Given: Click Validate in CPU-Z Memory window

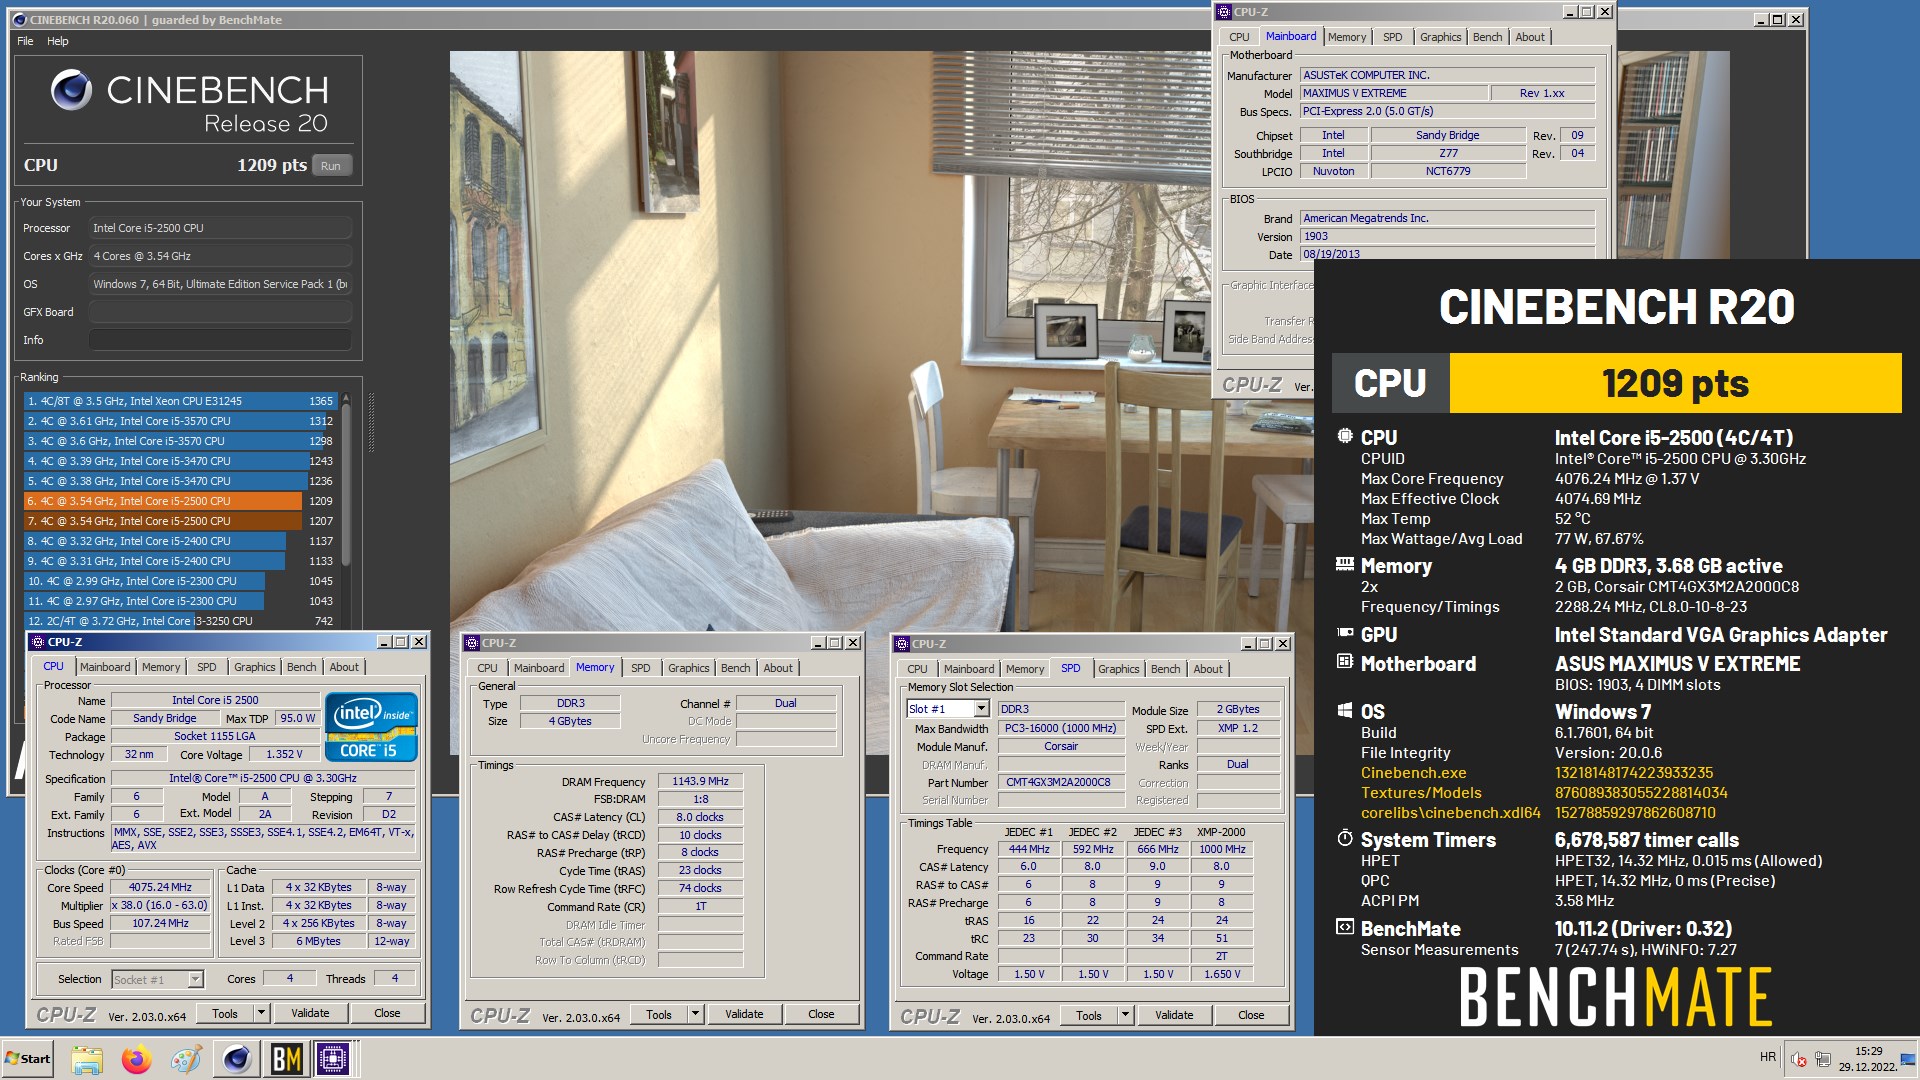Looking at the screenshot, I should pos(744,1014).
